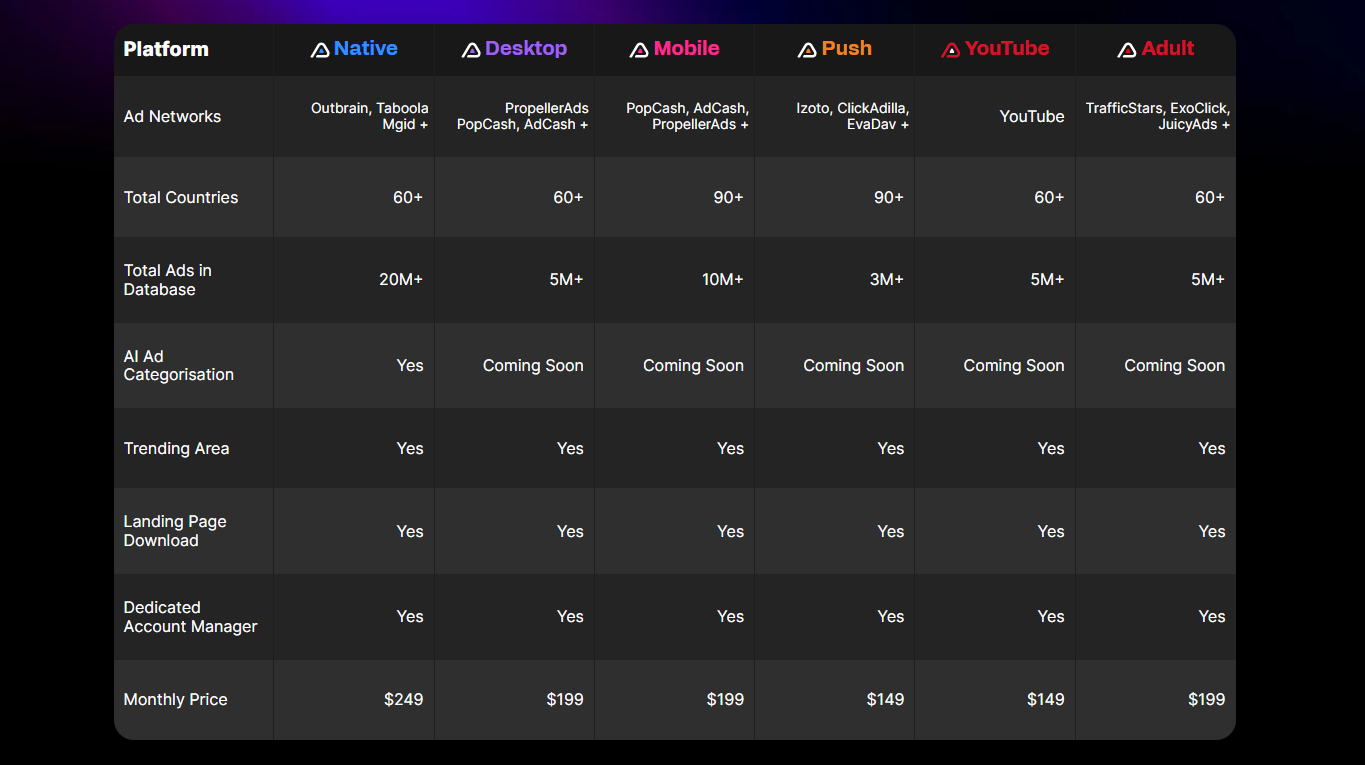The image size is (1365, 765).
Task: Open the Desktop platform heading
Action: click(x=526, y=48)
